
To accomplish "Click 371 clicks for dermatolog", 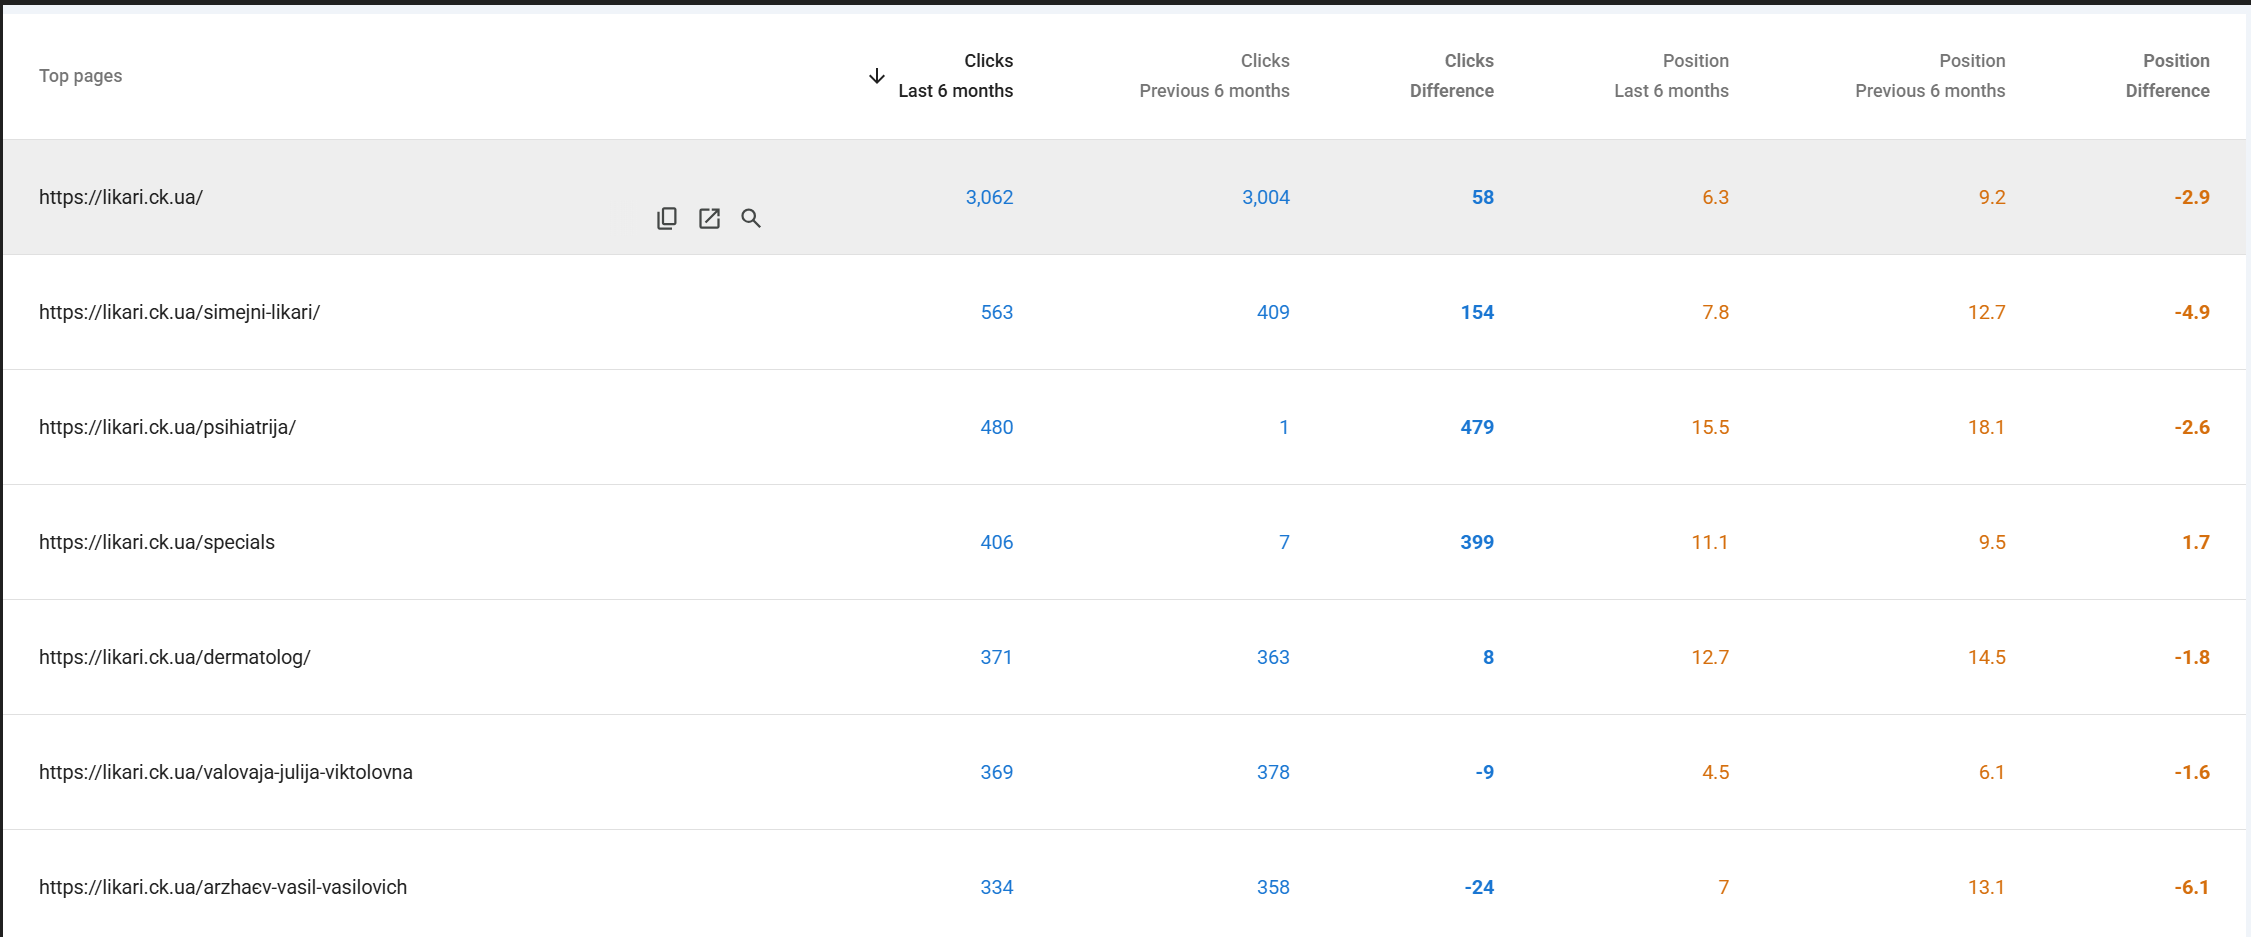I will pos(996,657).
